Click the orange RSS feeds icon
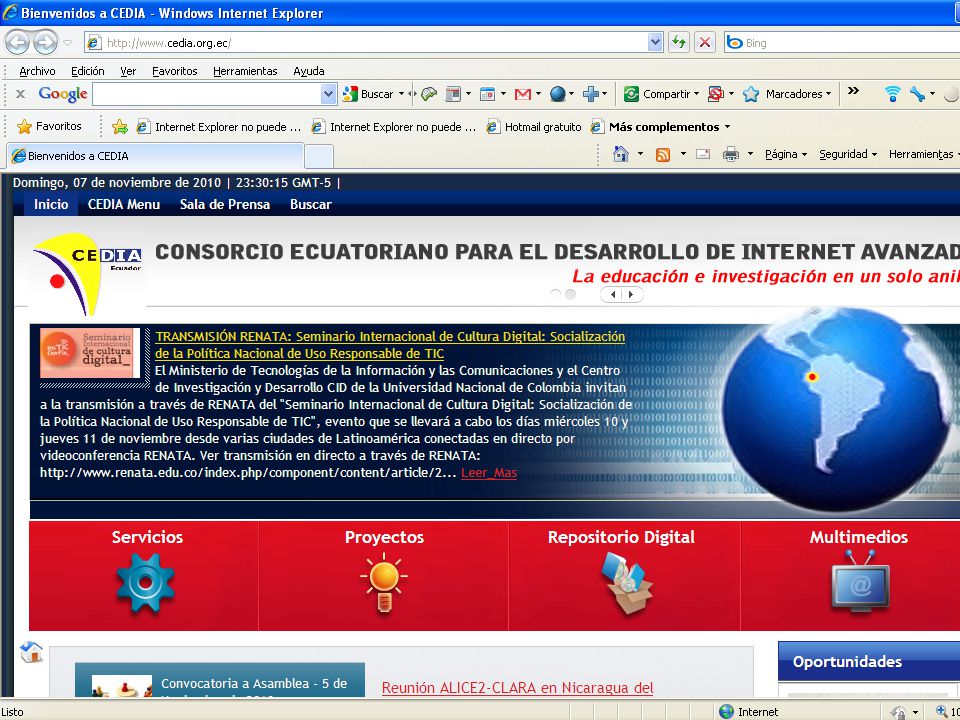This screenshot has width=960, height=720. click(x=662, y=154)
